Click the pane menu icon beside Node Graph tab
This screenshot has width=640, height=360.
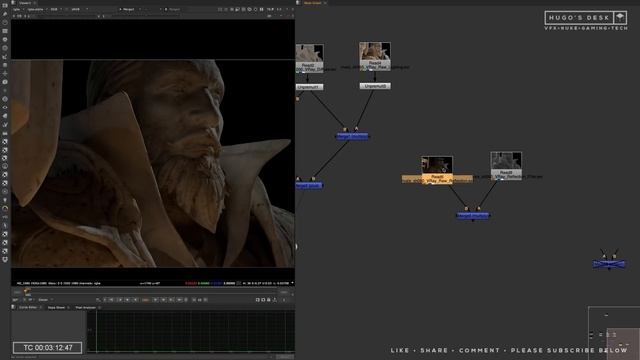[298, 3]
